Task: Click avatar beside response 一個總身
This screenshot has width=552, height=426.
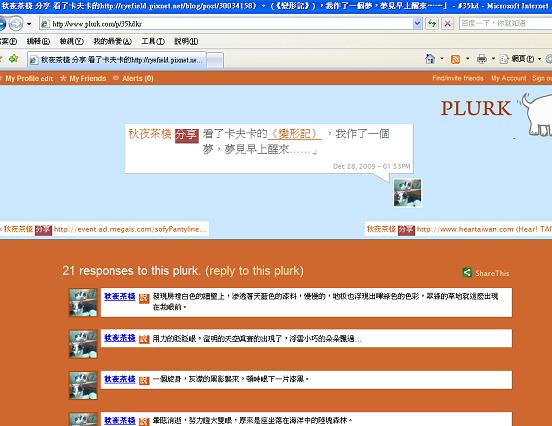Action: tap(83, 386)
